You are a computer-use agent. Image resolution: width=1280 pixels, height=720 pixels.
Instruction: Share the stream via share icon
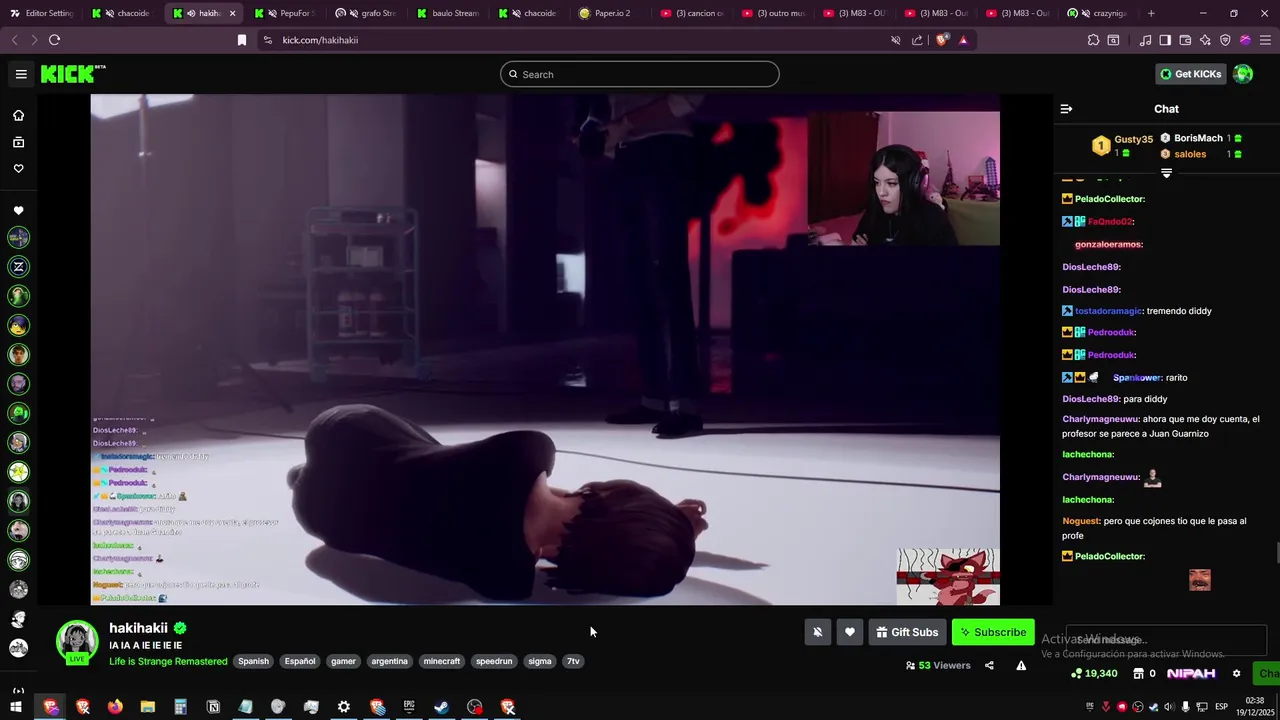click(989, 665)
